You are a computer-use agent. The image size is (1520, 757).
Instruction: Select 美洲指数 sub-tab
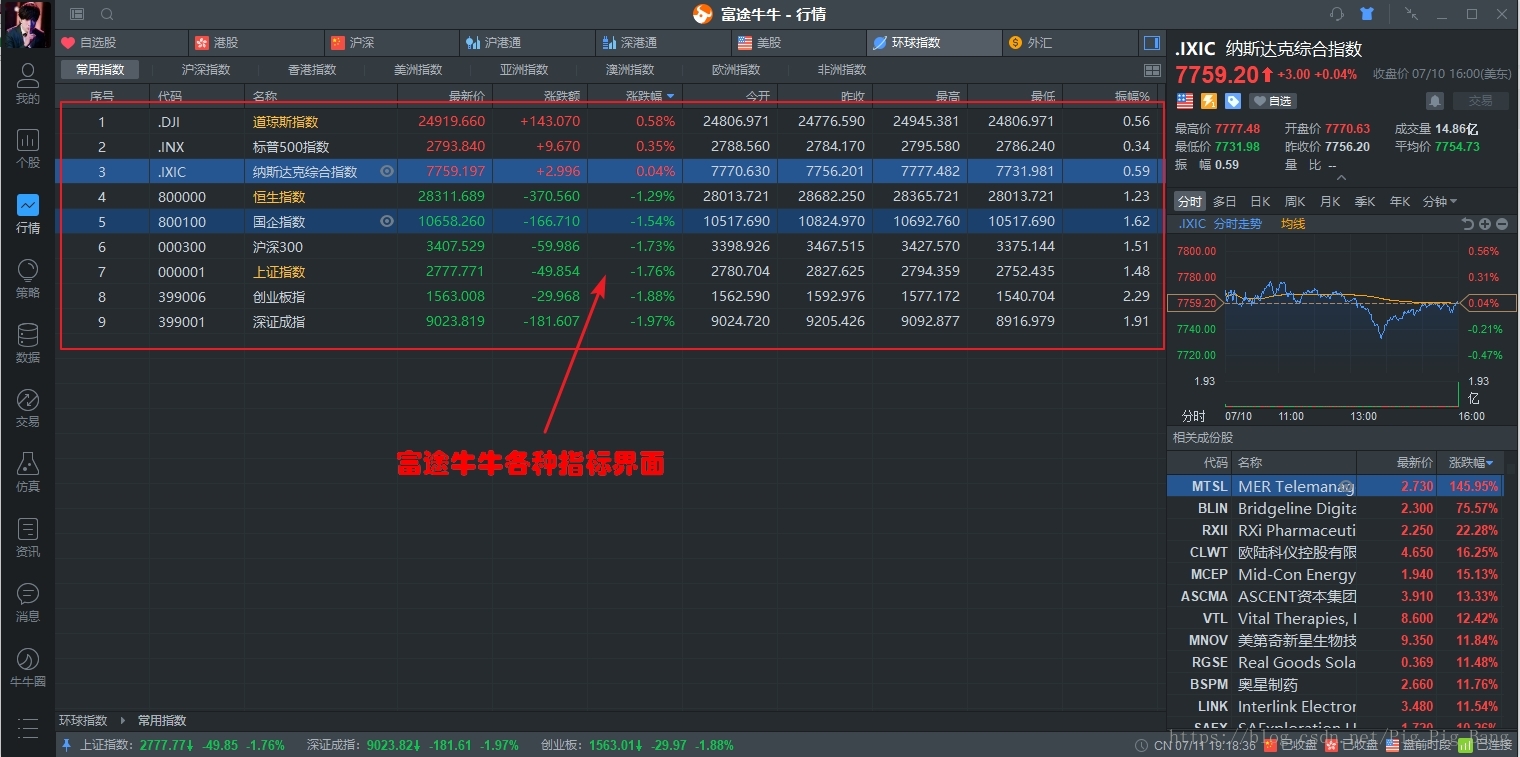pyautogui.click(x=418, y=70)
